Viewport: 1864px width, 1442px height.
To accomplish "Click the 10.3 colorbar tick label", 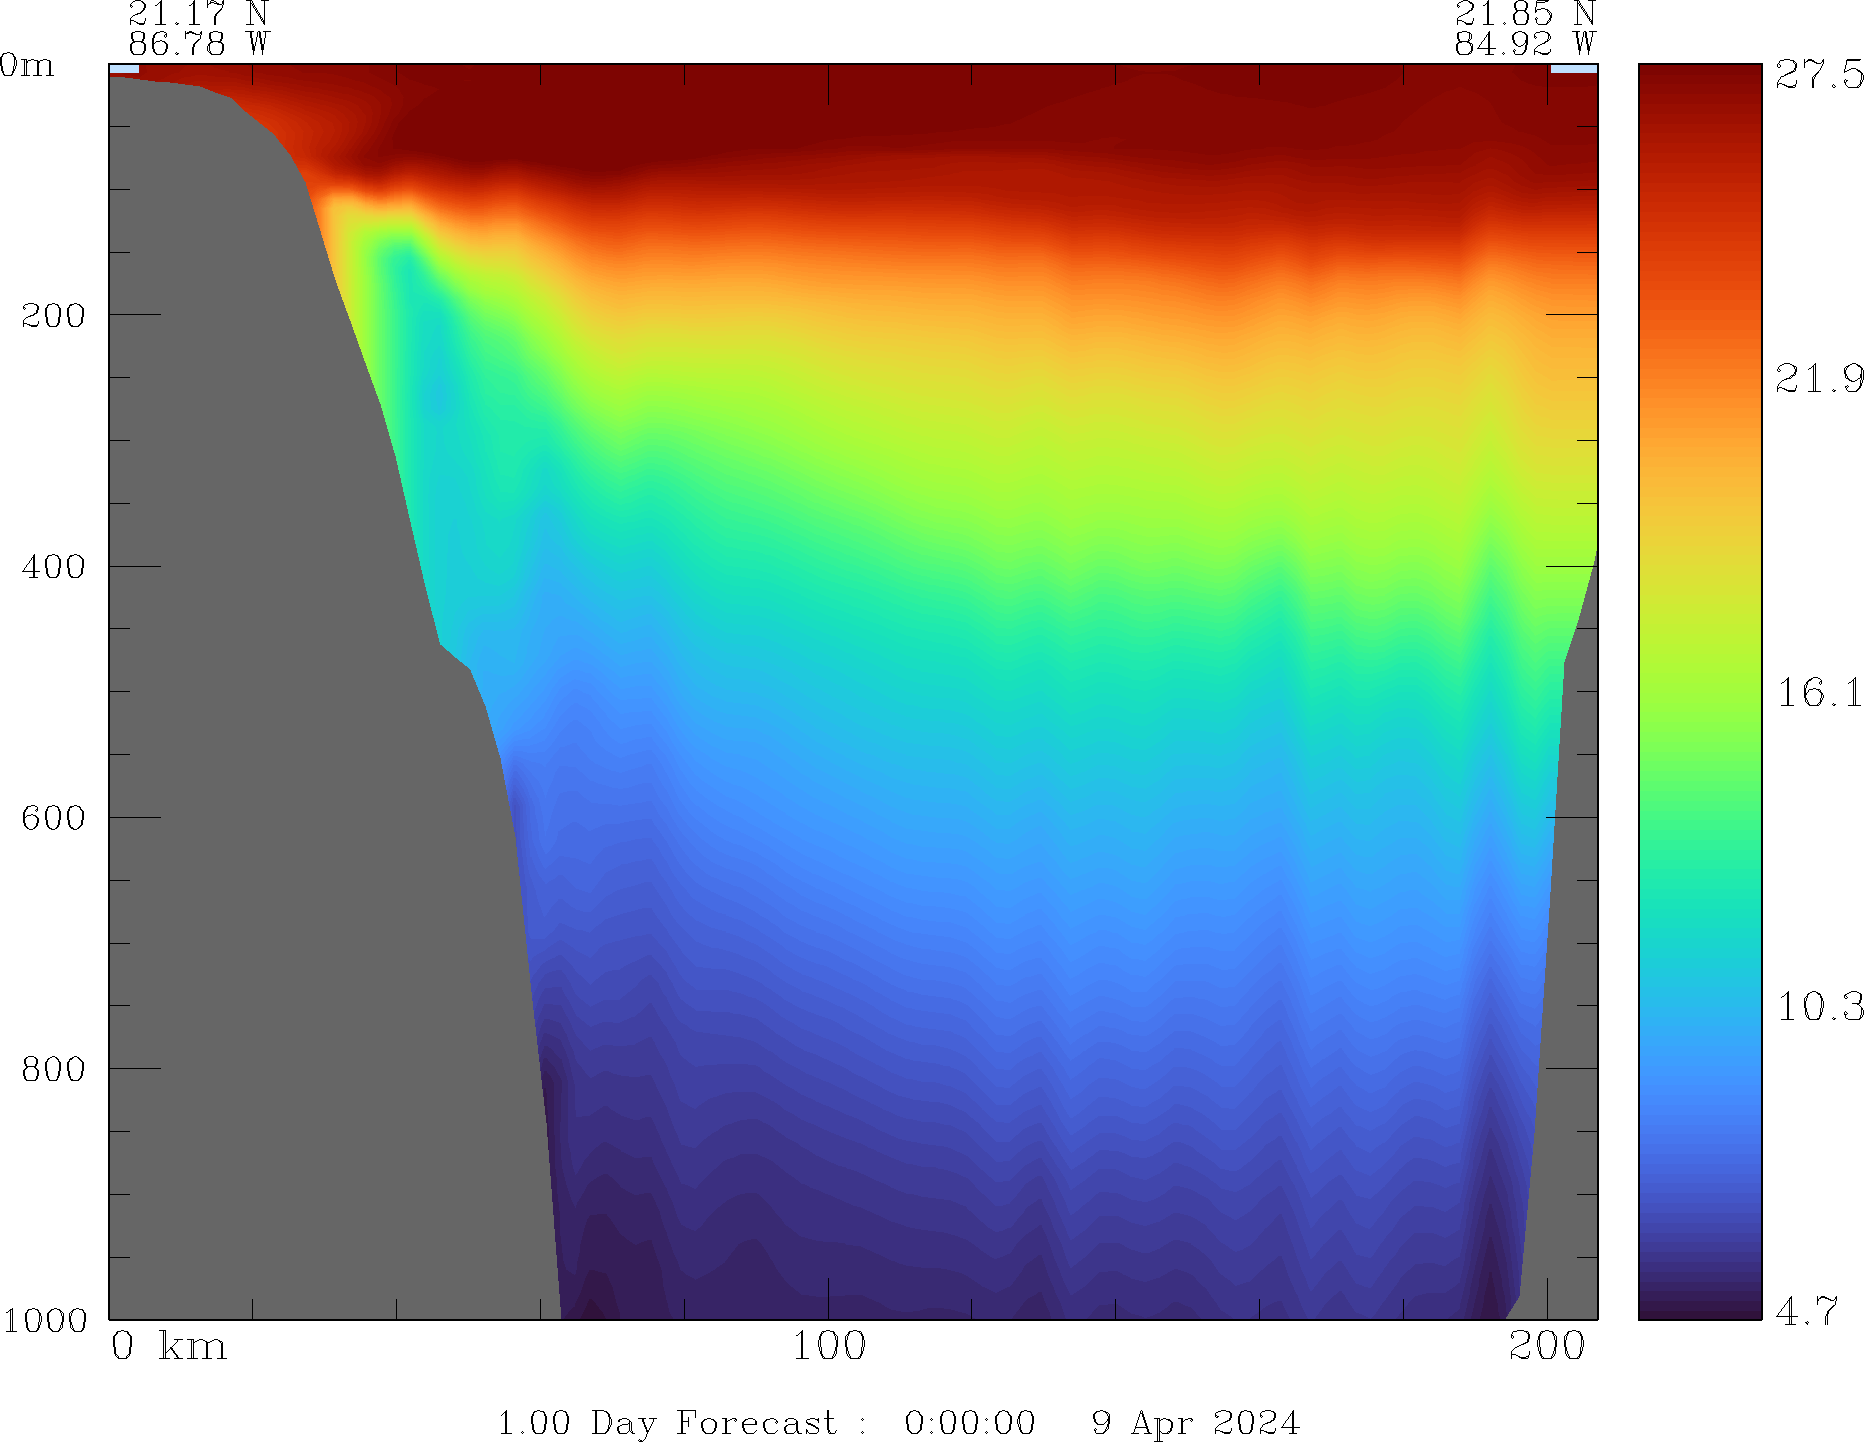I will 1818,1006.
